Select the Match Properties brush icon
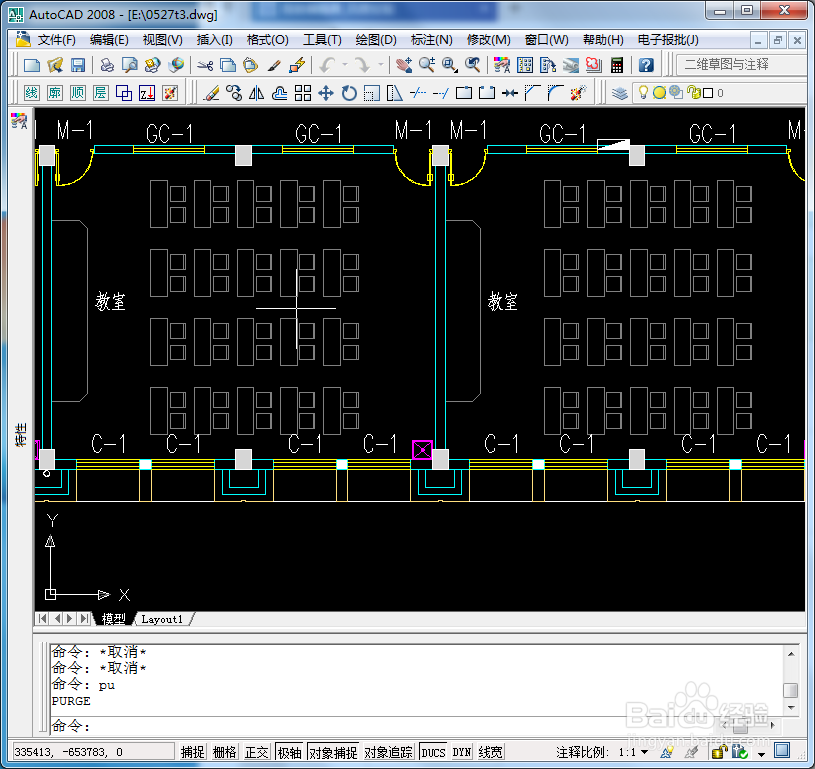Image resolution: width=815 pixels, height=769 pixels. pyautogui.click(x=274, y=65)
